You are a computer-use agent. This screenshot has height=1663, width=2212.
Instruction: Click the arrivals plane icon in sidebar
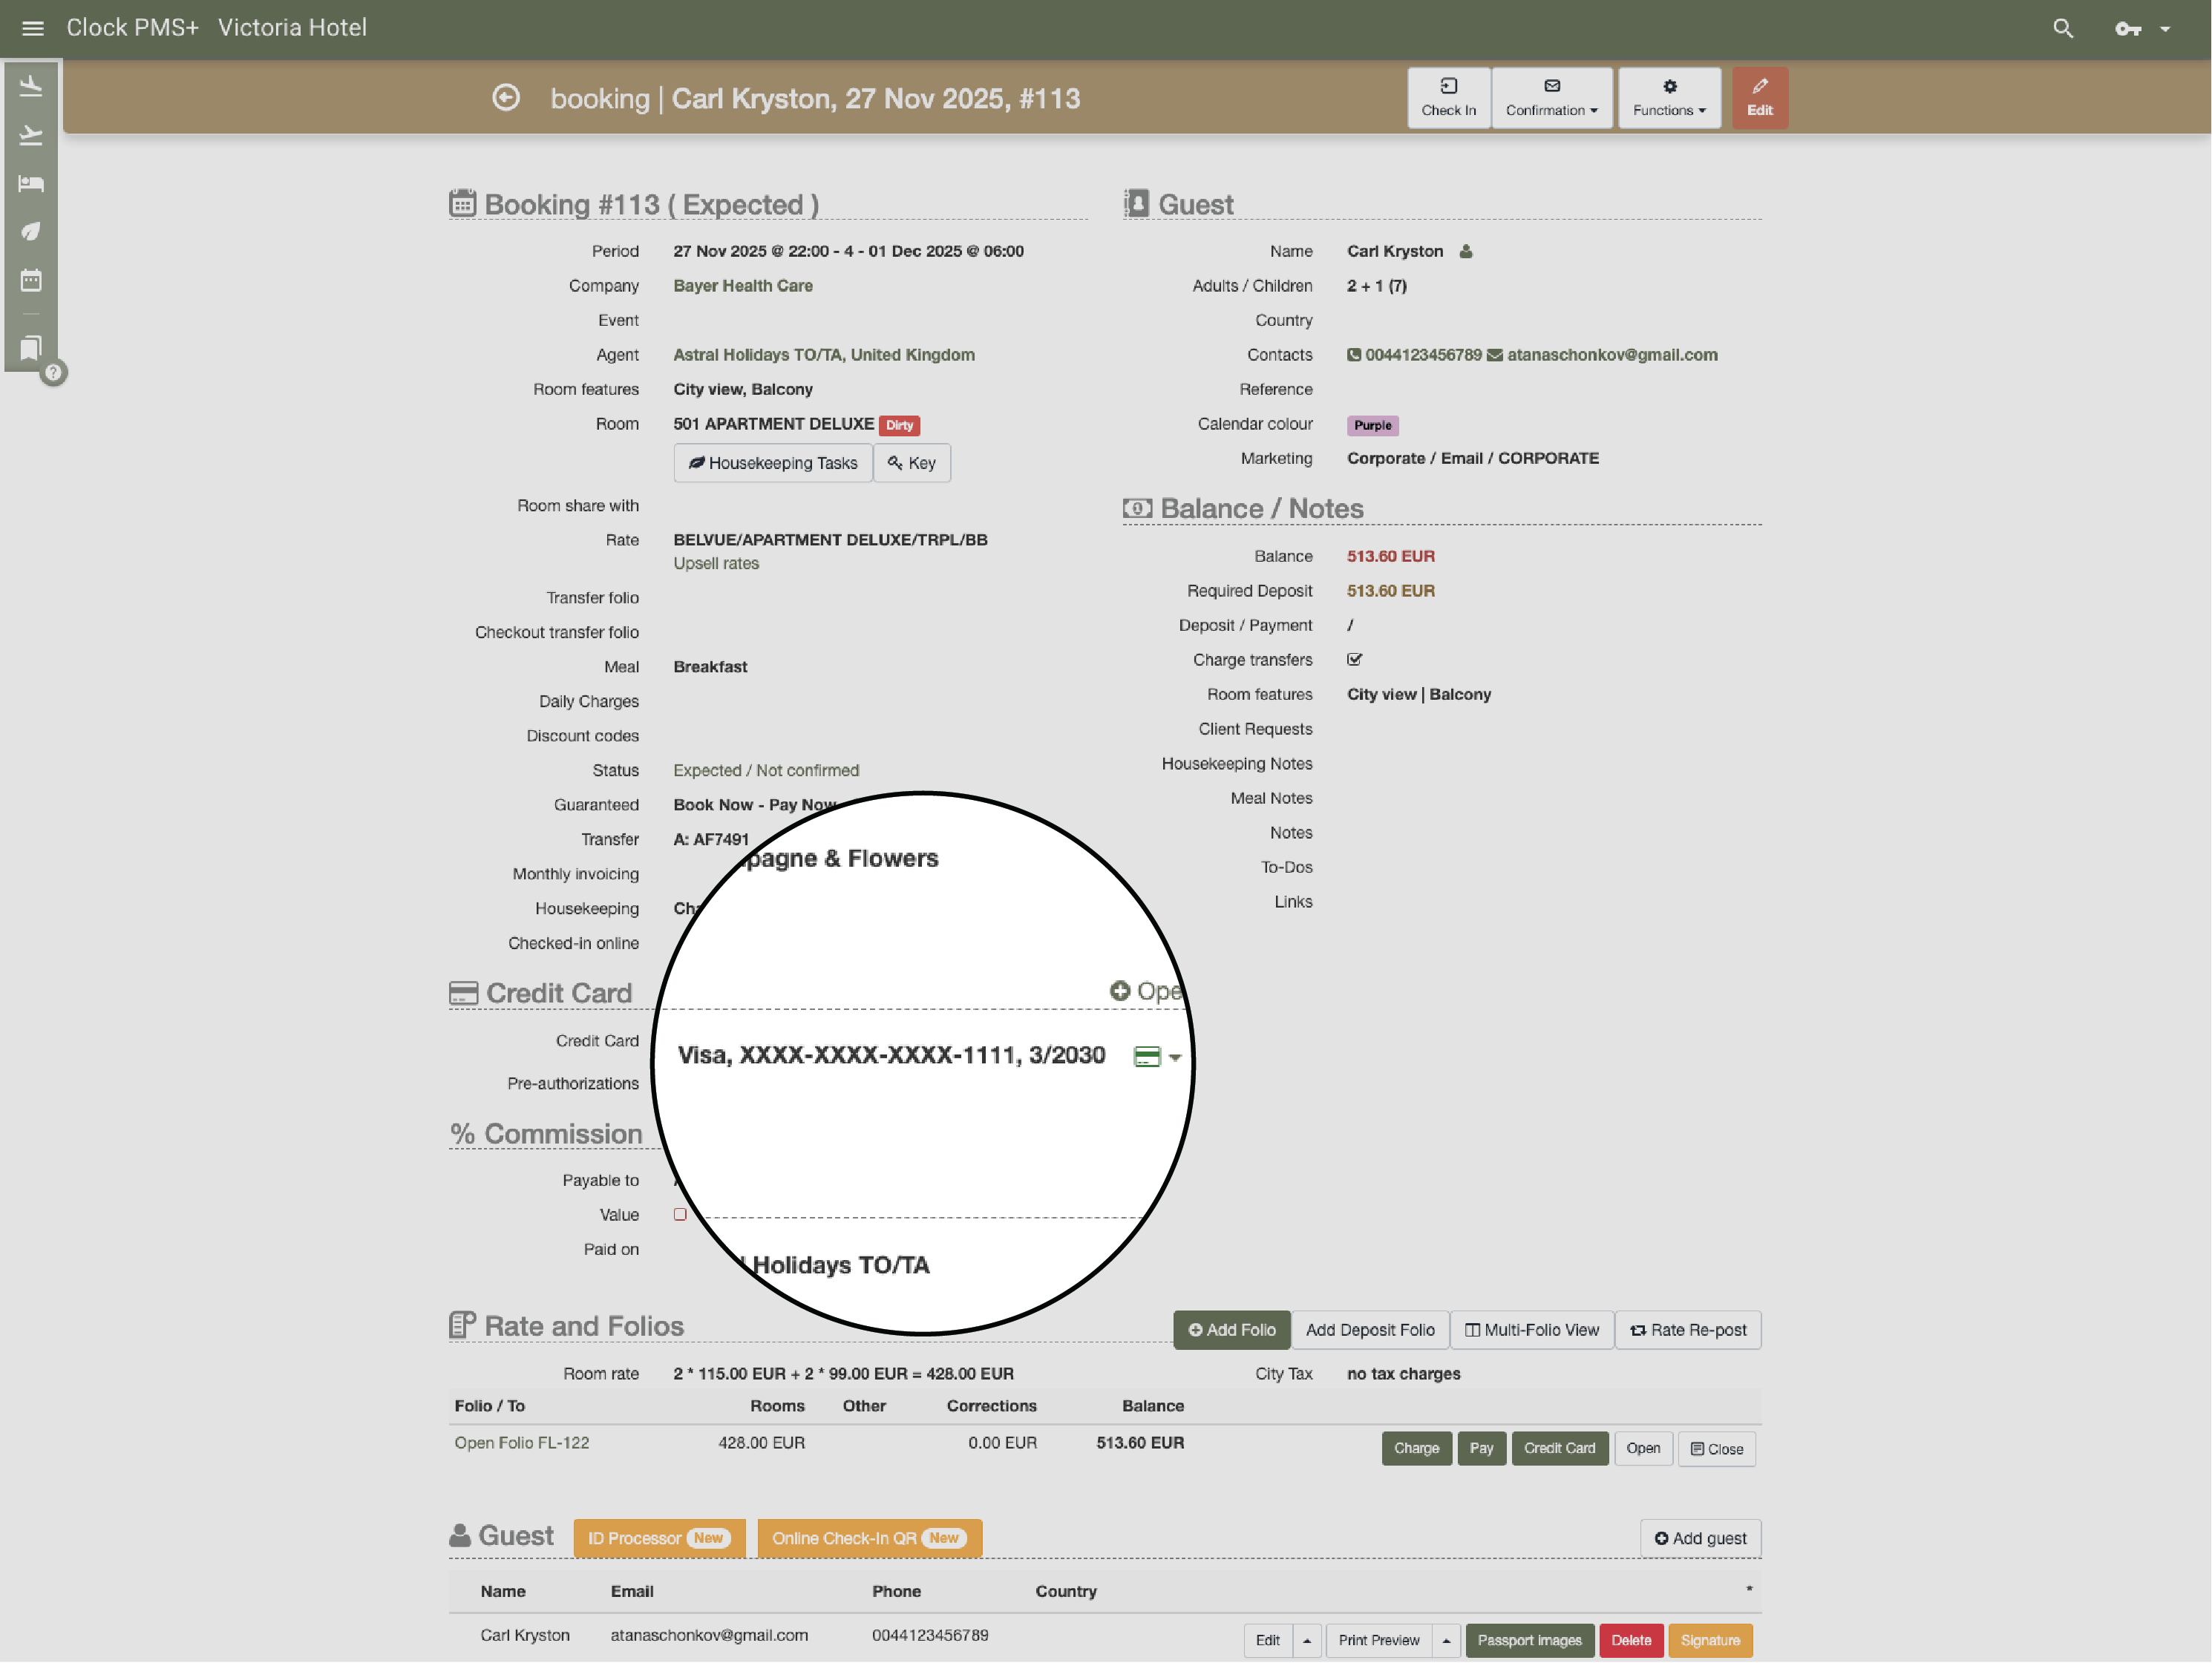pyautogui.click(x=31, y=87)
